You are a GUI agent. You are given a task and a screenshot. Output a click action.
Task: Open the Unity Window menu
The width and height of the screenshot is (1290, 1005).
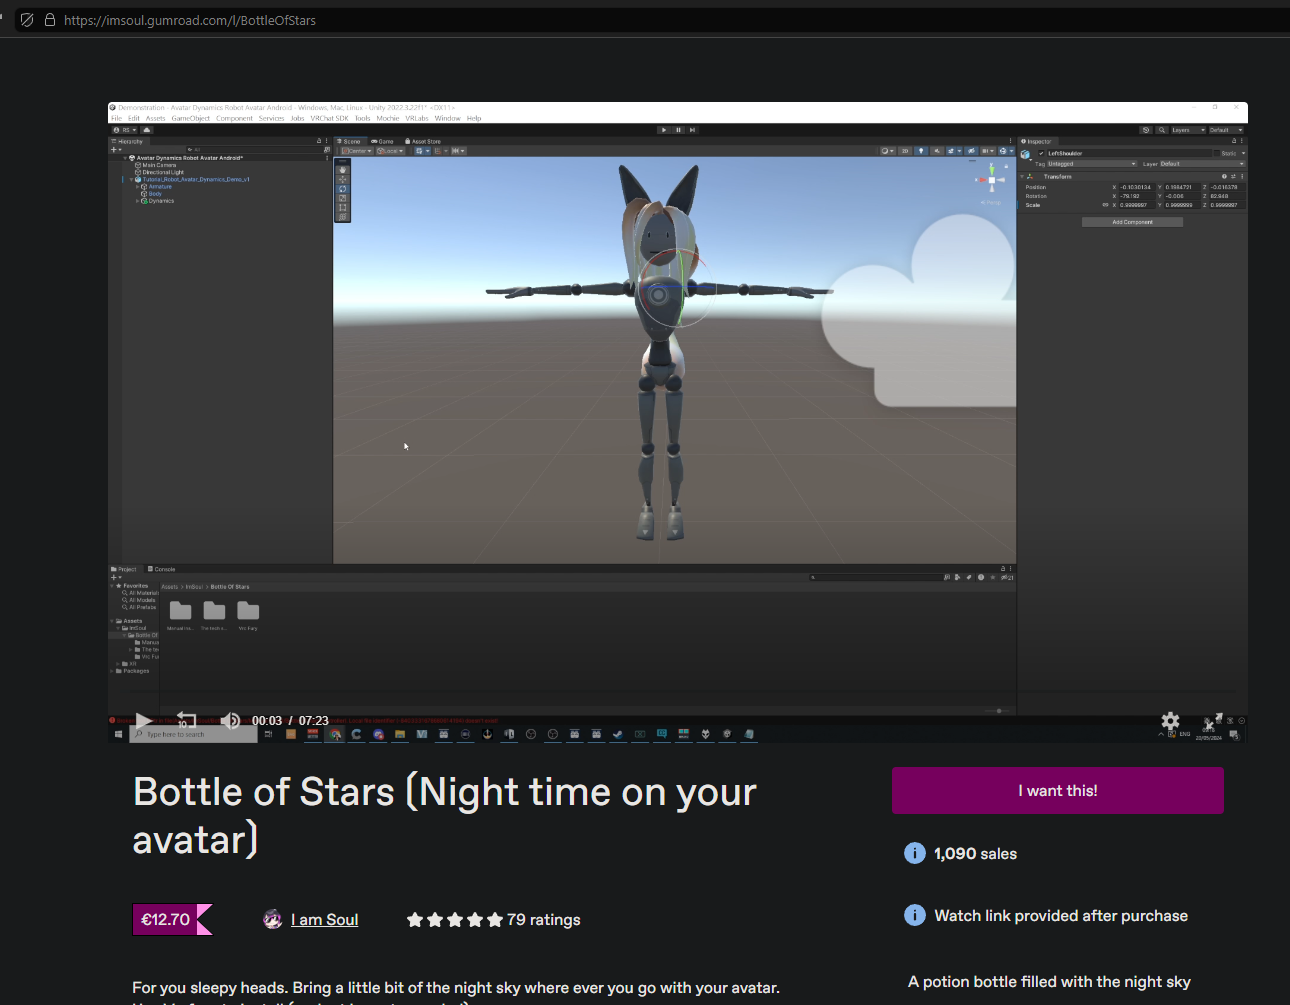coord(447,118)
